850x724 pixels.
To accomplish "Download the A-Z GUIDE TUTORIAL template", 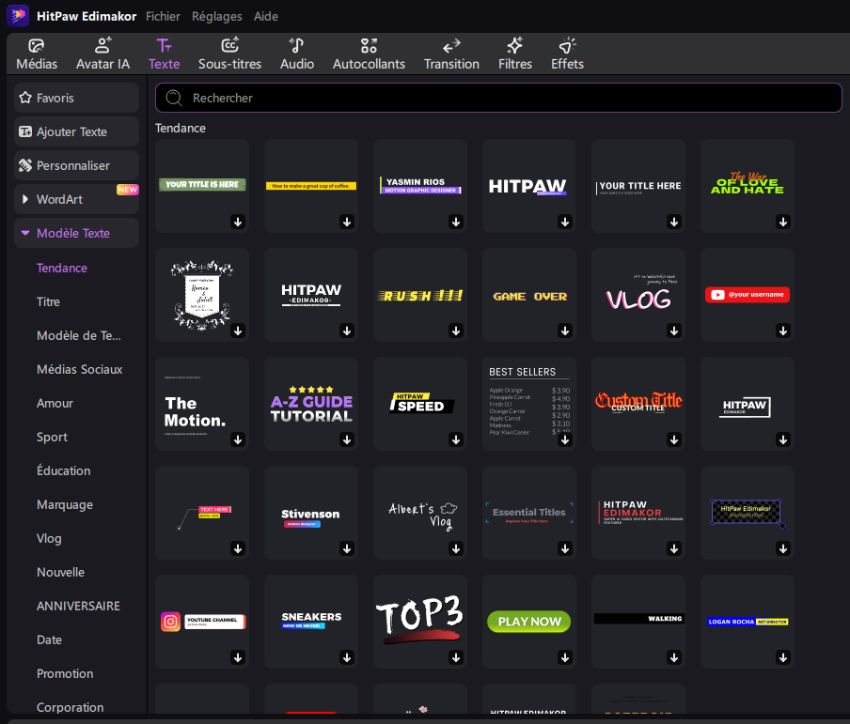I will point(347,439).
